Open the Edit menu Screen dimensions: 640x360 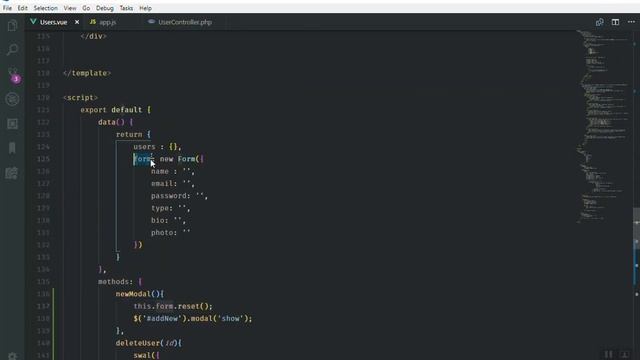[22, 8]
